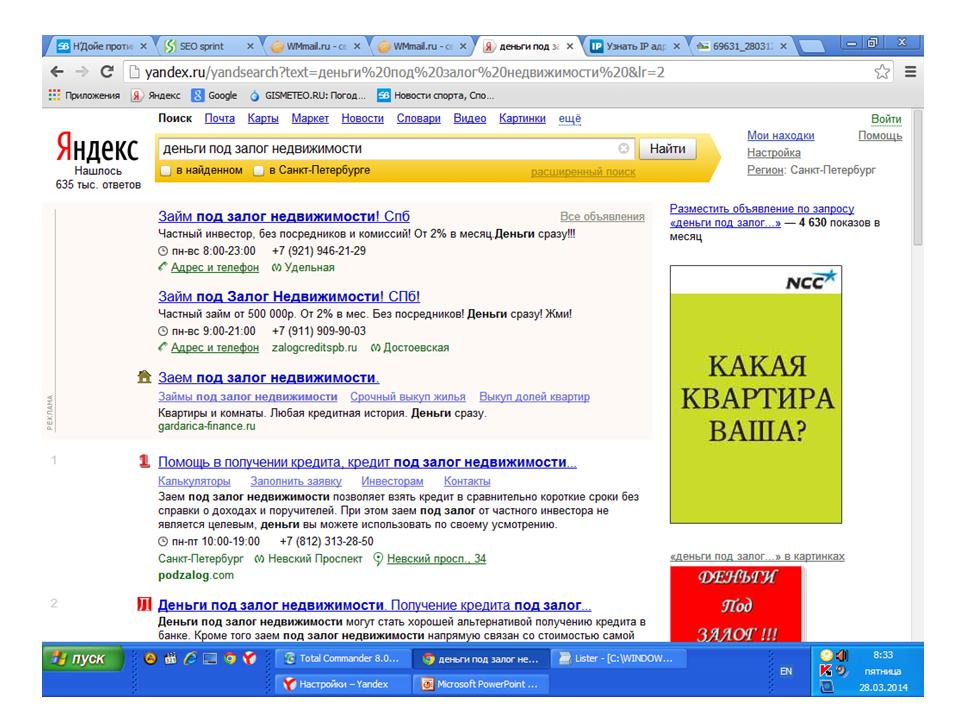Screen dimensions: 960x720
Task: Click the Яндекс logo
Action: 97,147
